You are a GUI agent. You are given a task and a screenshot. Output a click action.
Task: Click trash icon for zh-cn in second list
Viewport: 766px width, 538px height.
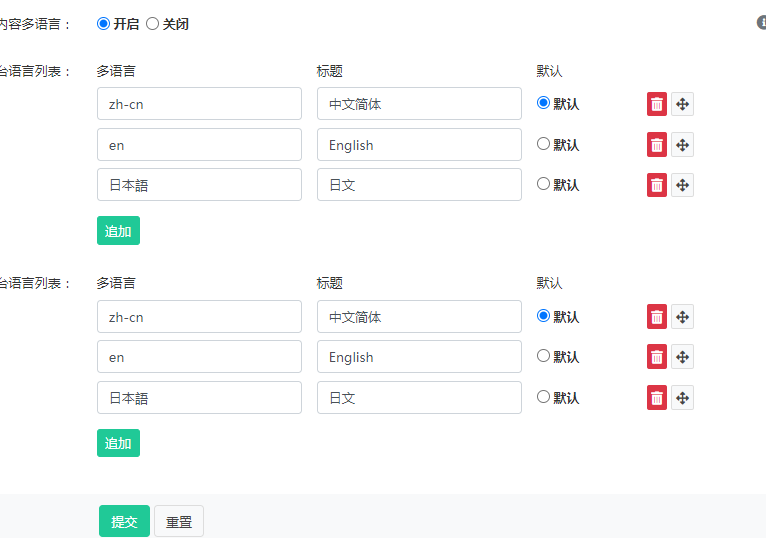(657, 317)
